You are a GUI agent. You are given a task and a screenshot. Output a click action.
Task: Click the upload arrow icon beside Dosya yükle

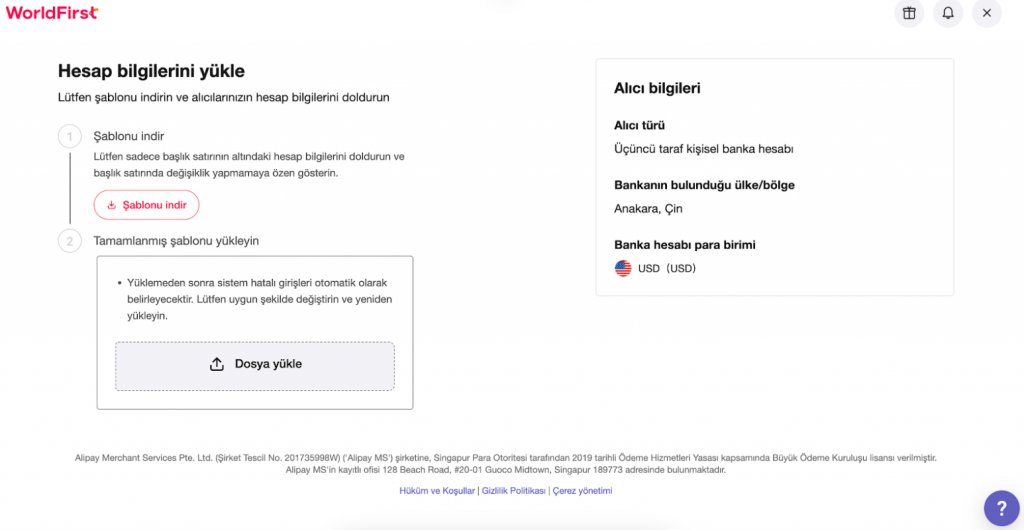pos(217,364)
